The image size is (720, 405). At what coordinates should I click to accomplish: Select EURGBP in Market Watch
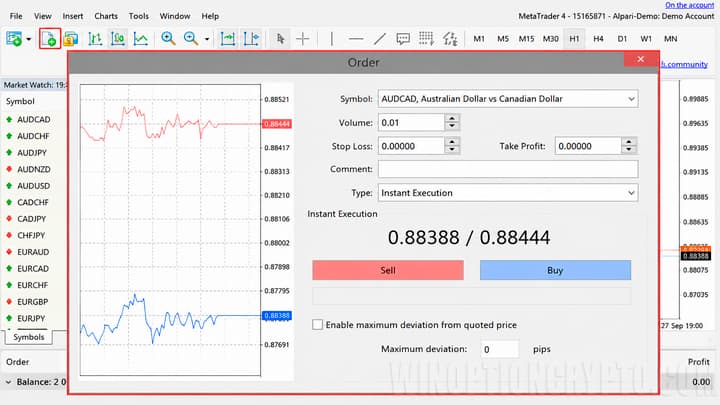(x=34, y=302)
